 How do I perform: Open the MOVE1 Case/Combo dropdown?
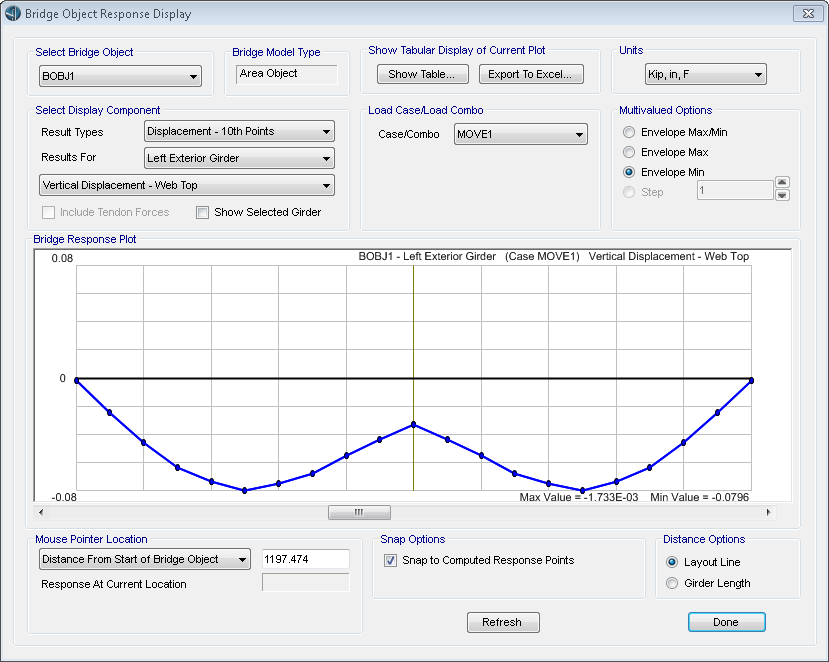click(520, 135)
